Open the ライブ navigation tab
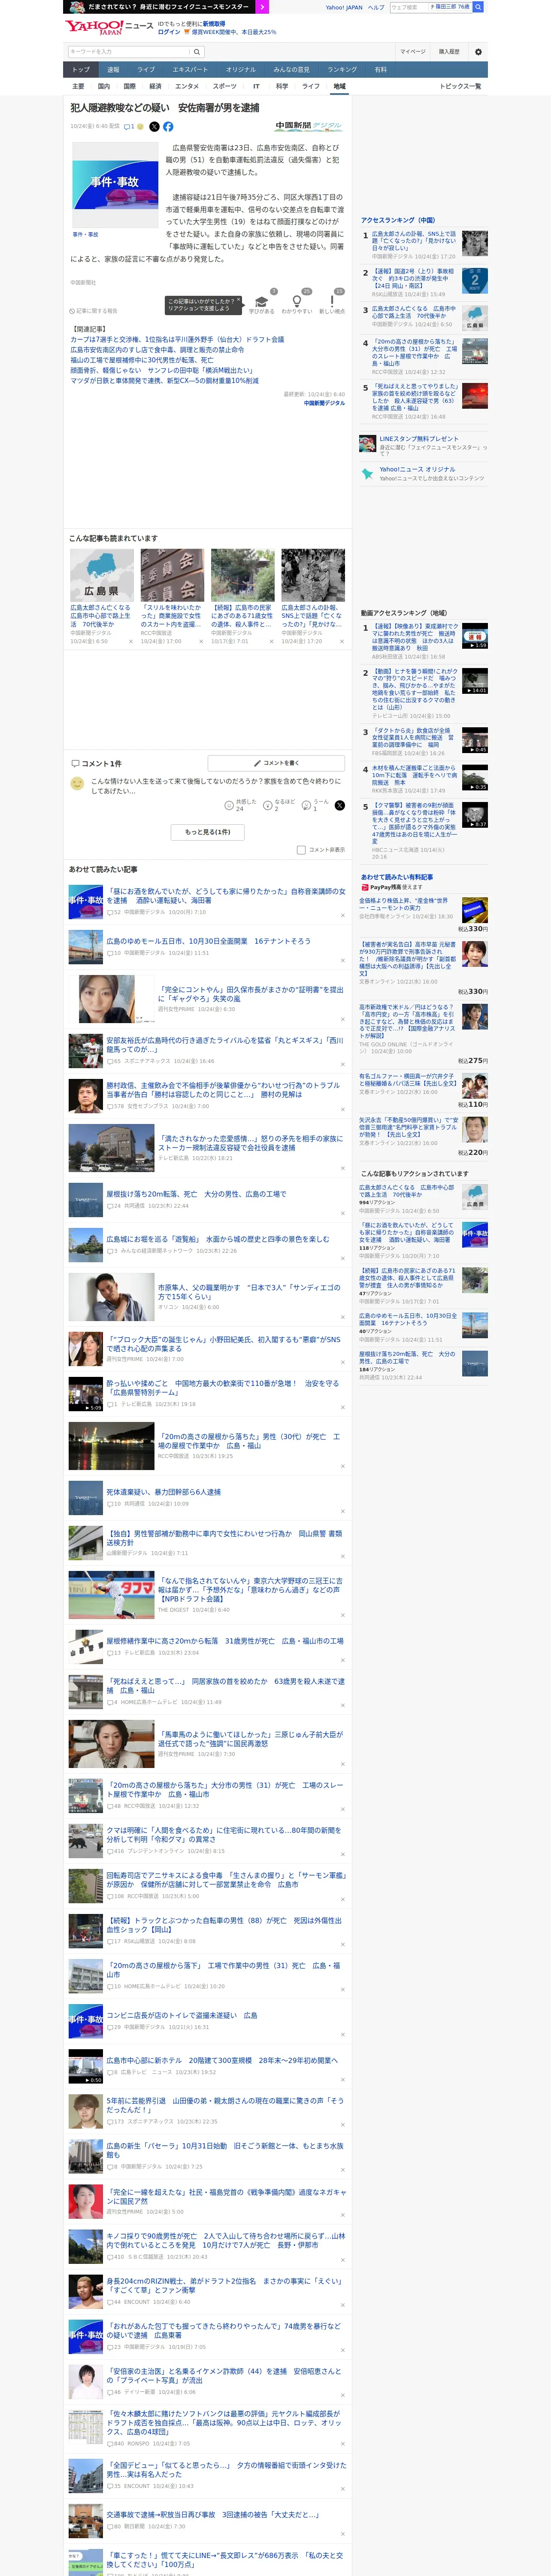Screen dimensions: 551x2576 click(x=146, y=70)
